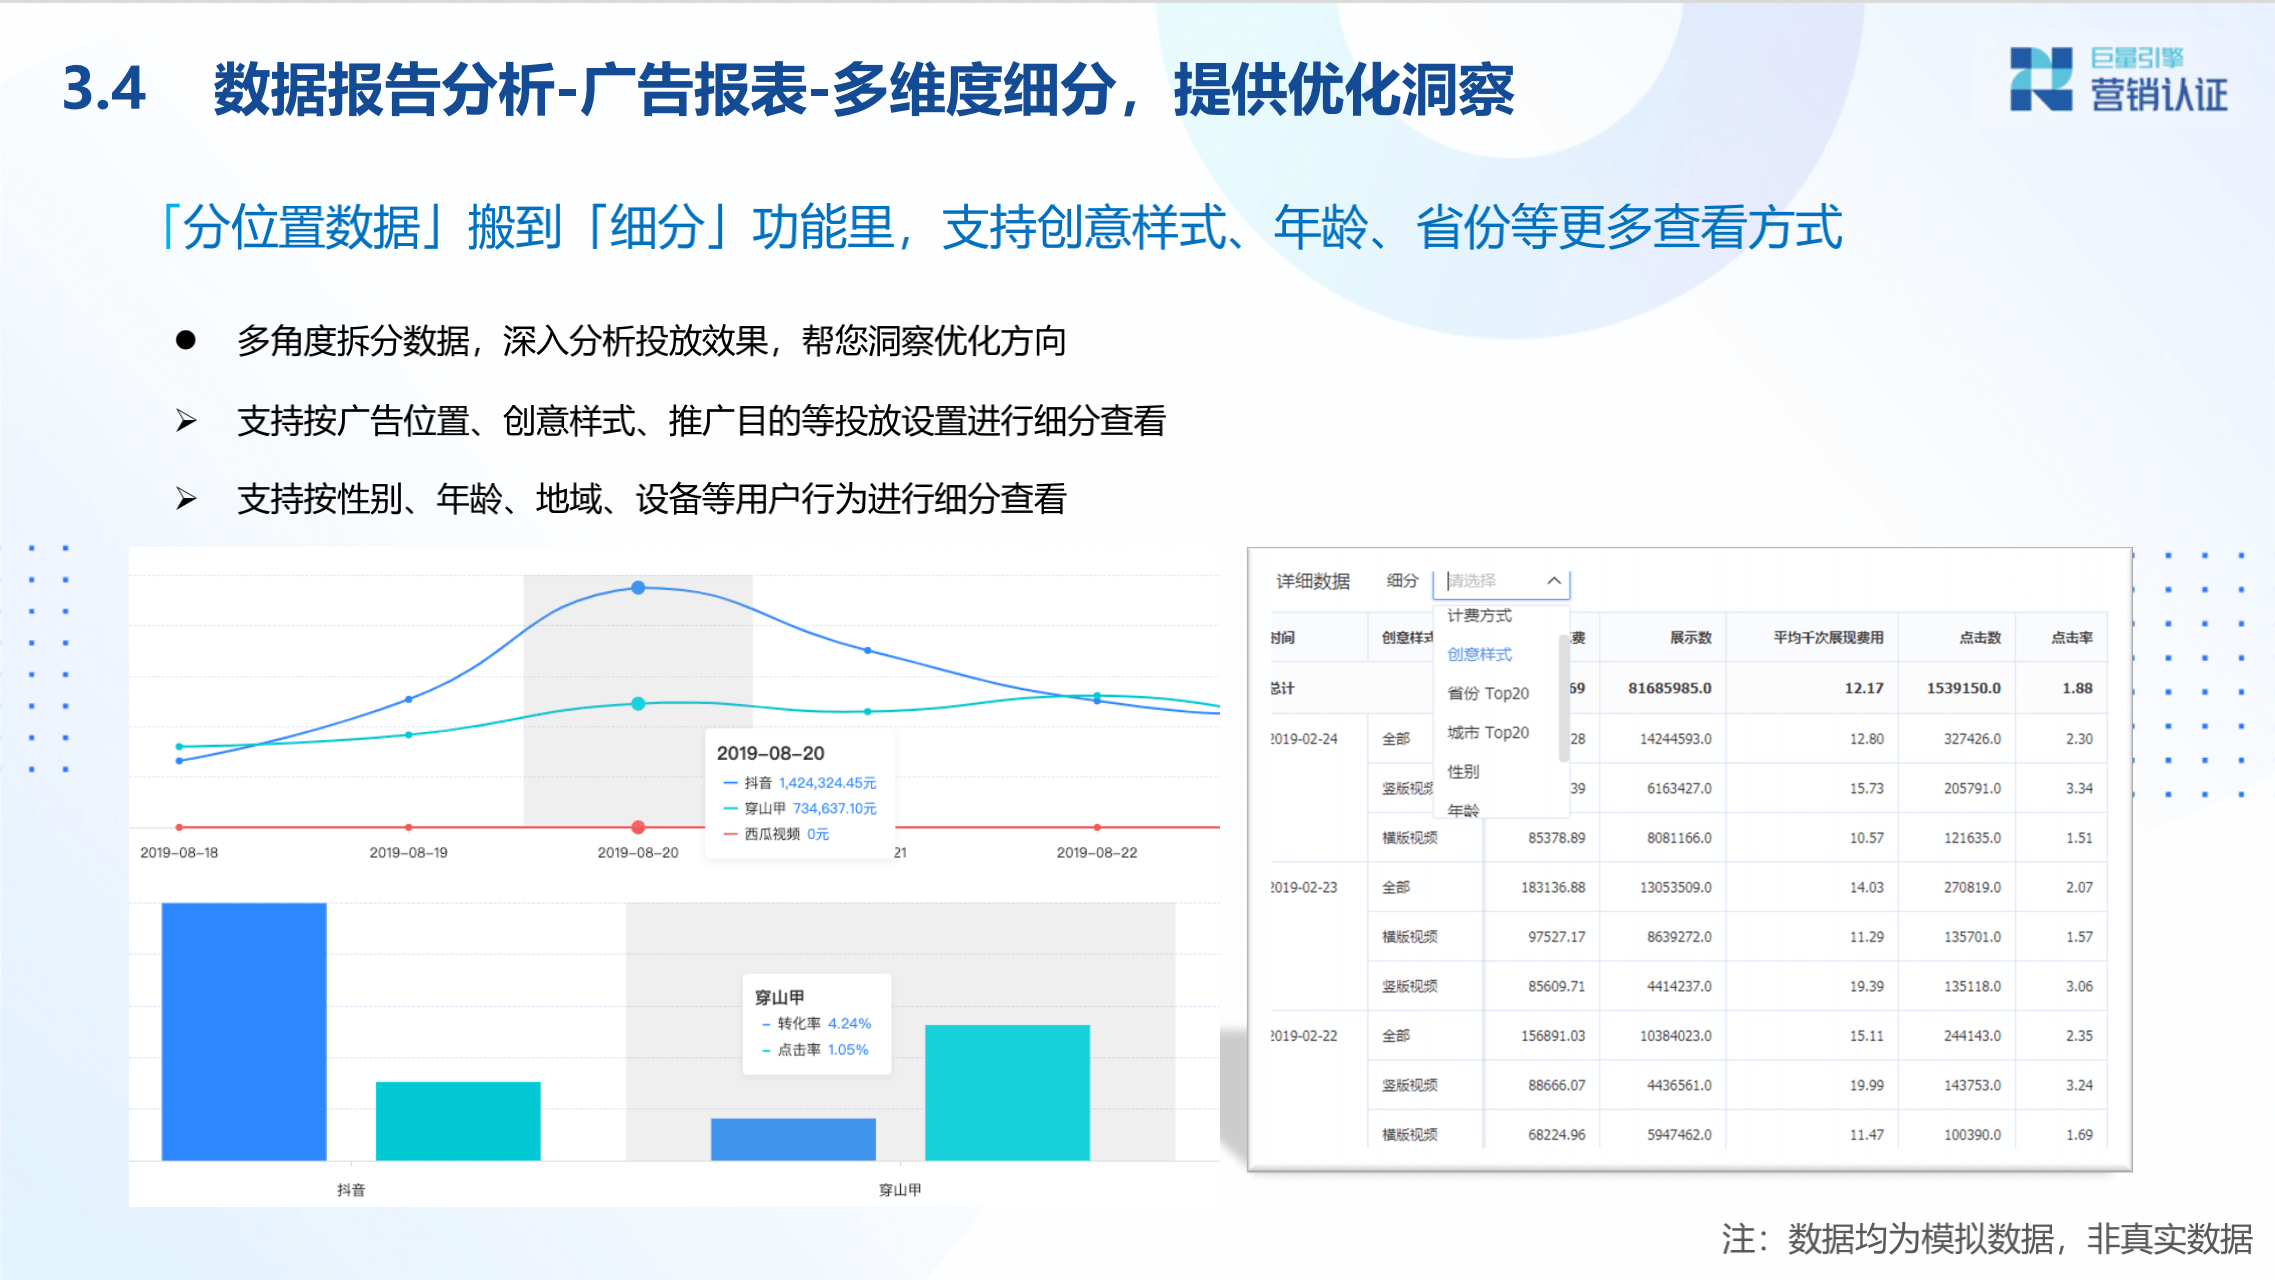This screenshot has height=1280, width=2275.
Task: Click the 100390.0 clicks cell
Action: pyautogui.click(x=1972, y=1135)
